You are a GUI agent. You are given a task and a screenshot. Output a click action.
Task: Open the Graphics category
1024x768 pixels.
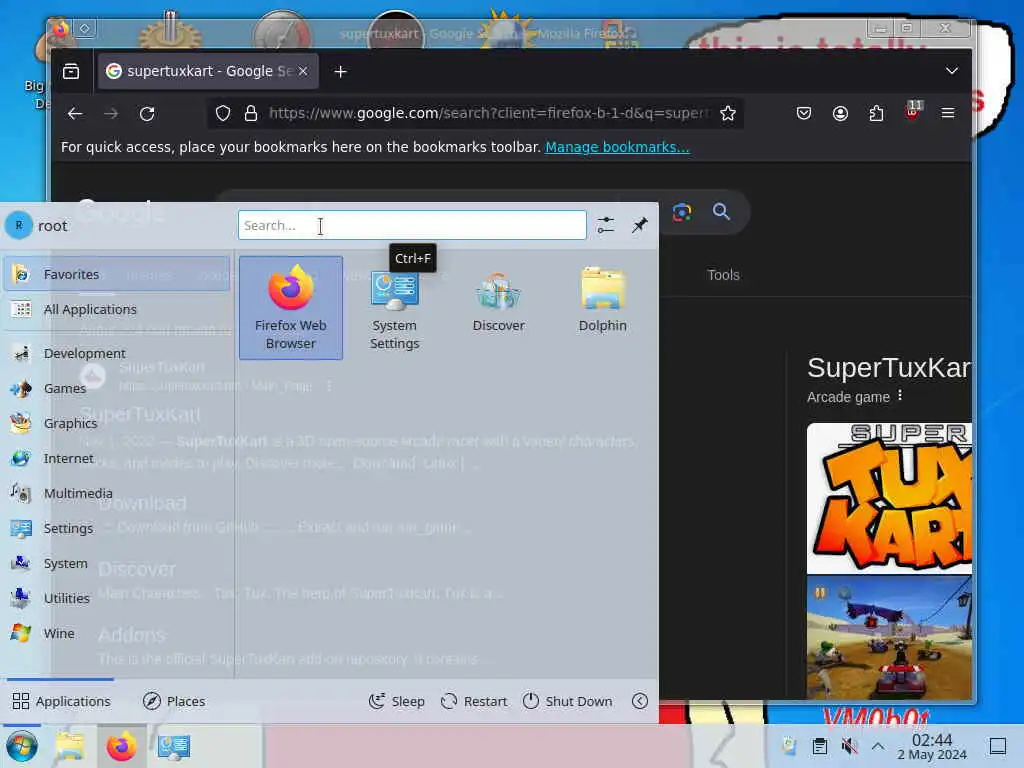click(117, 423)
